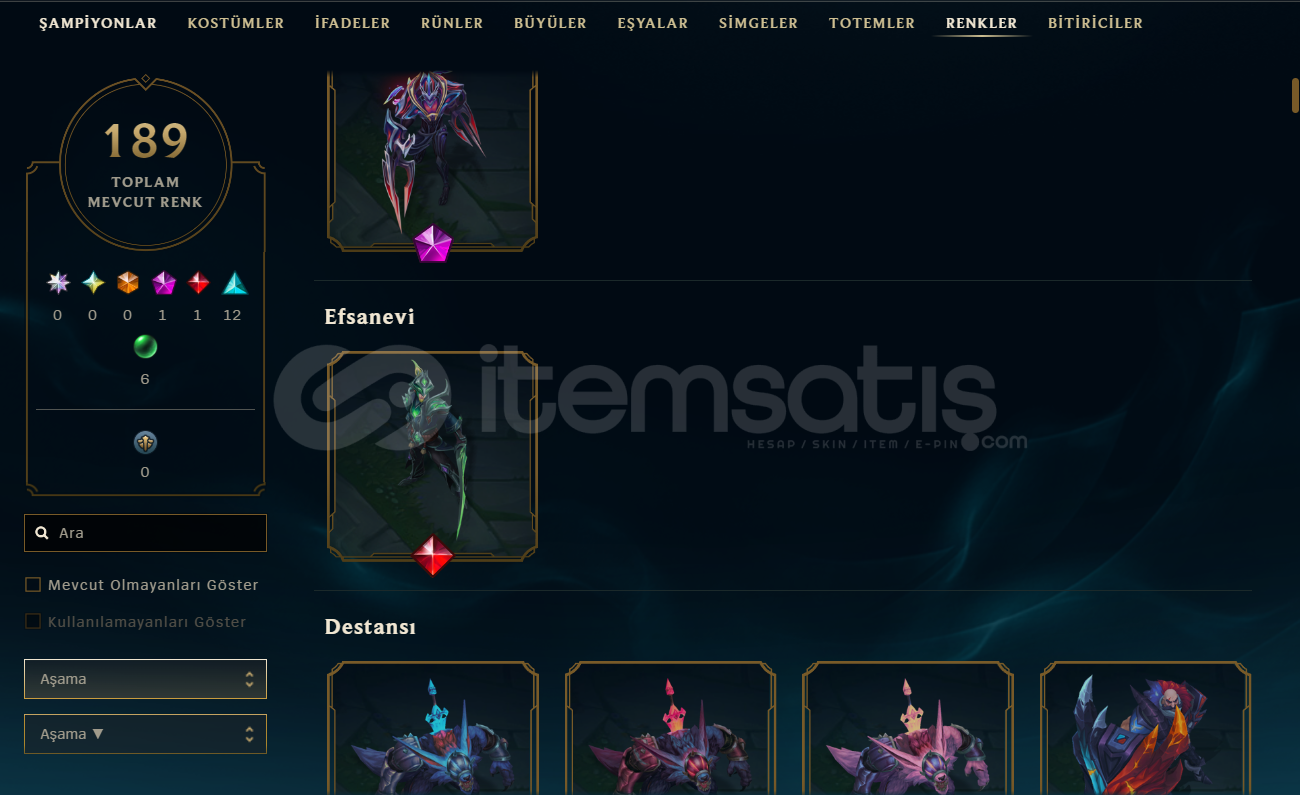Click the vertical scrollbar thumb
1300x795 pixels.
[x=1294, y=97]
